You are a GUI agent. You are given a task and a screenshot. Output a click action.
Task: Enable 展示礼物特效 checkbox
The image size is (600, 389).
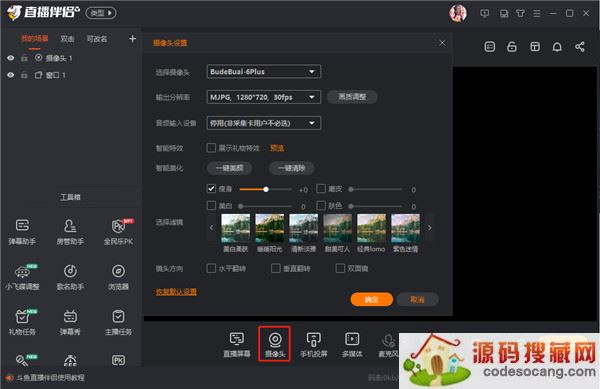point(211,148)
